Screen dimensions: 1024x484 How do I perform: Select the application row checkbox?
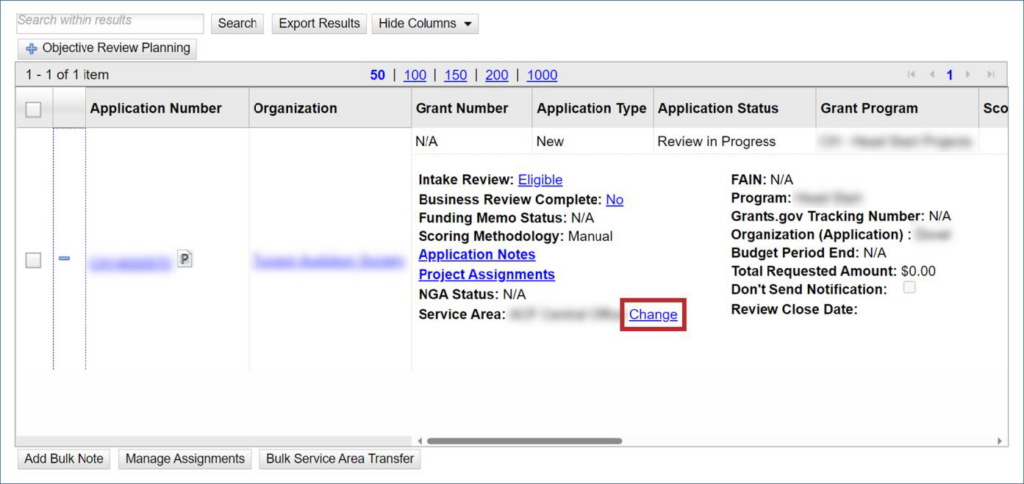[x=33, y=260]
